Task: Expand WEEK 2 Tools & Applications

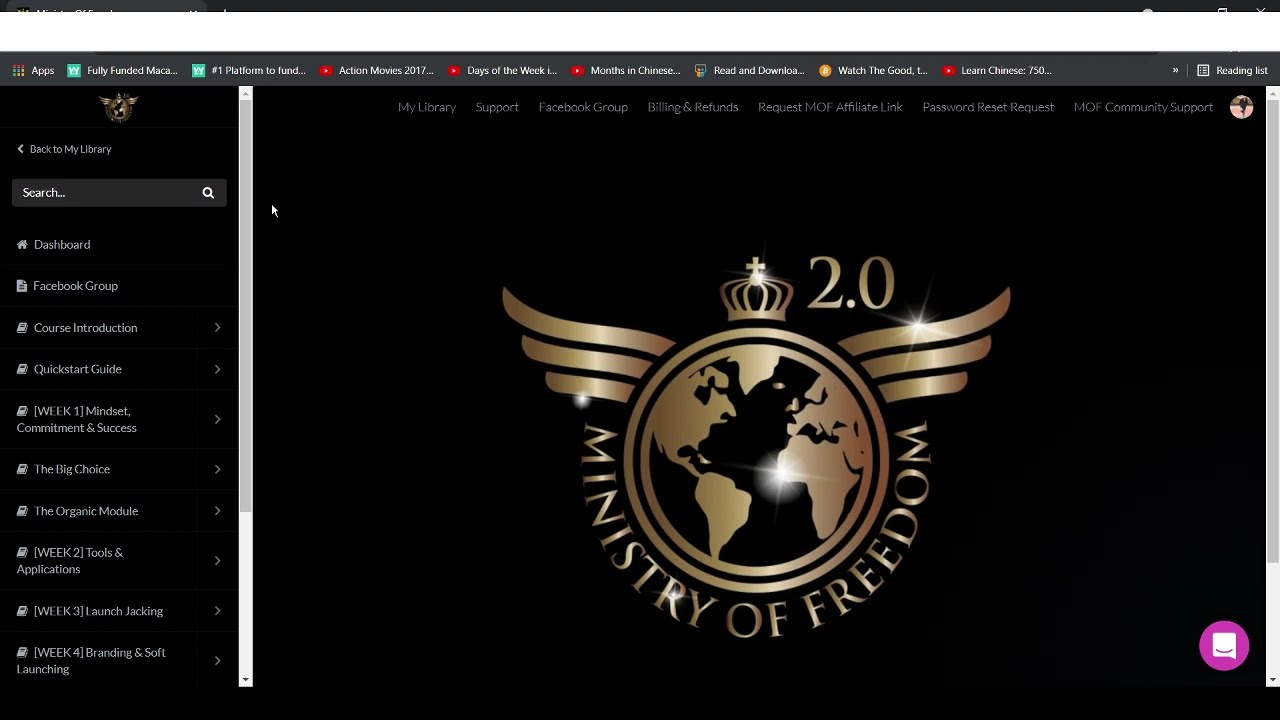Action: pos(217,561)
